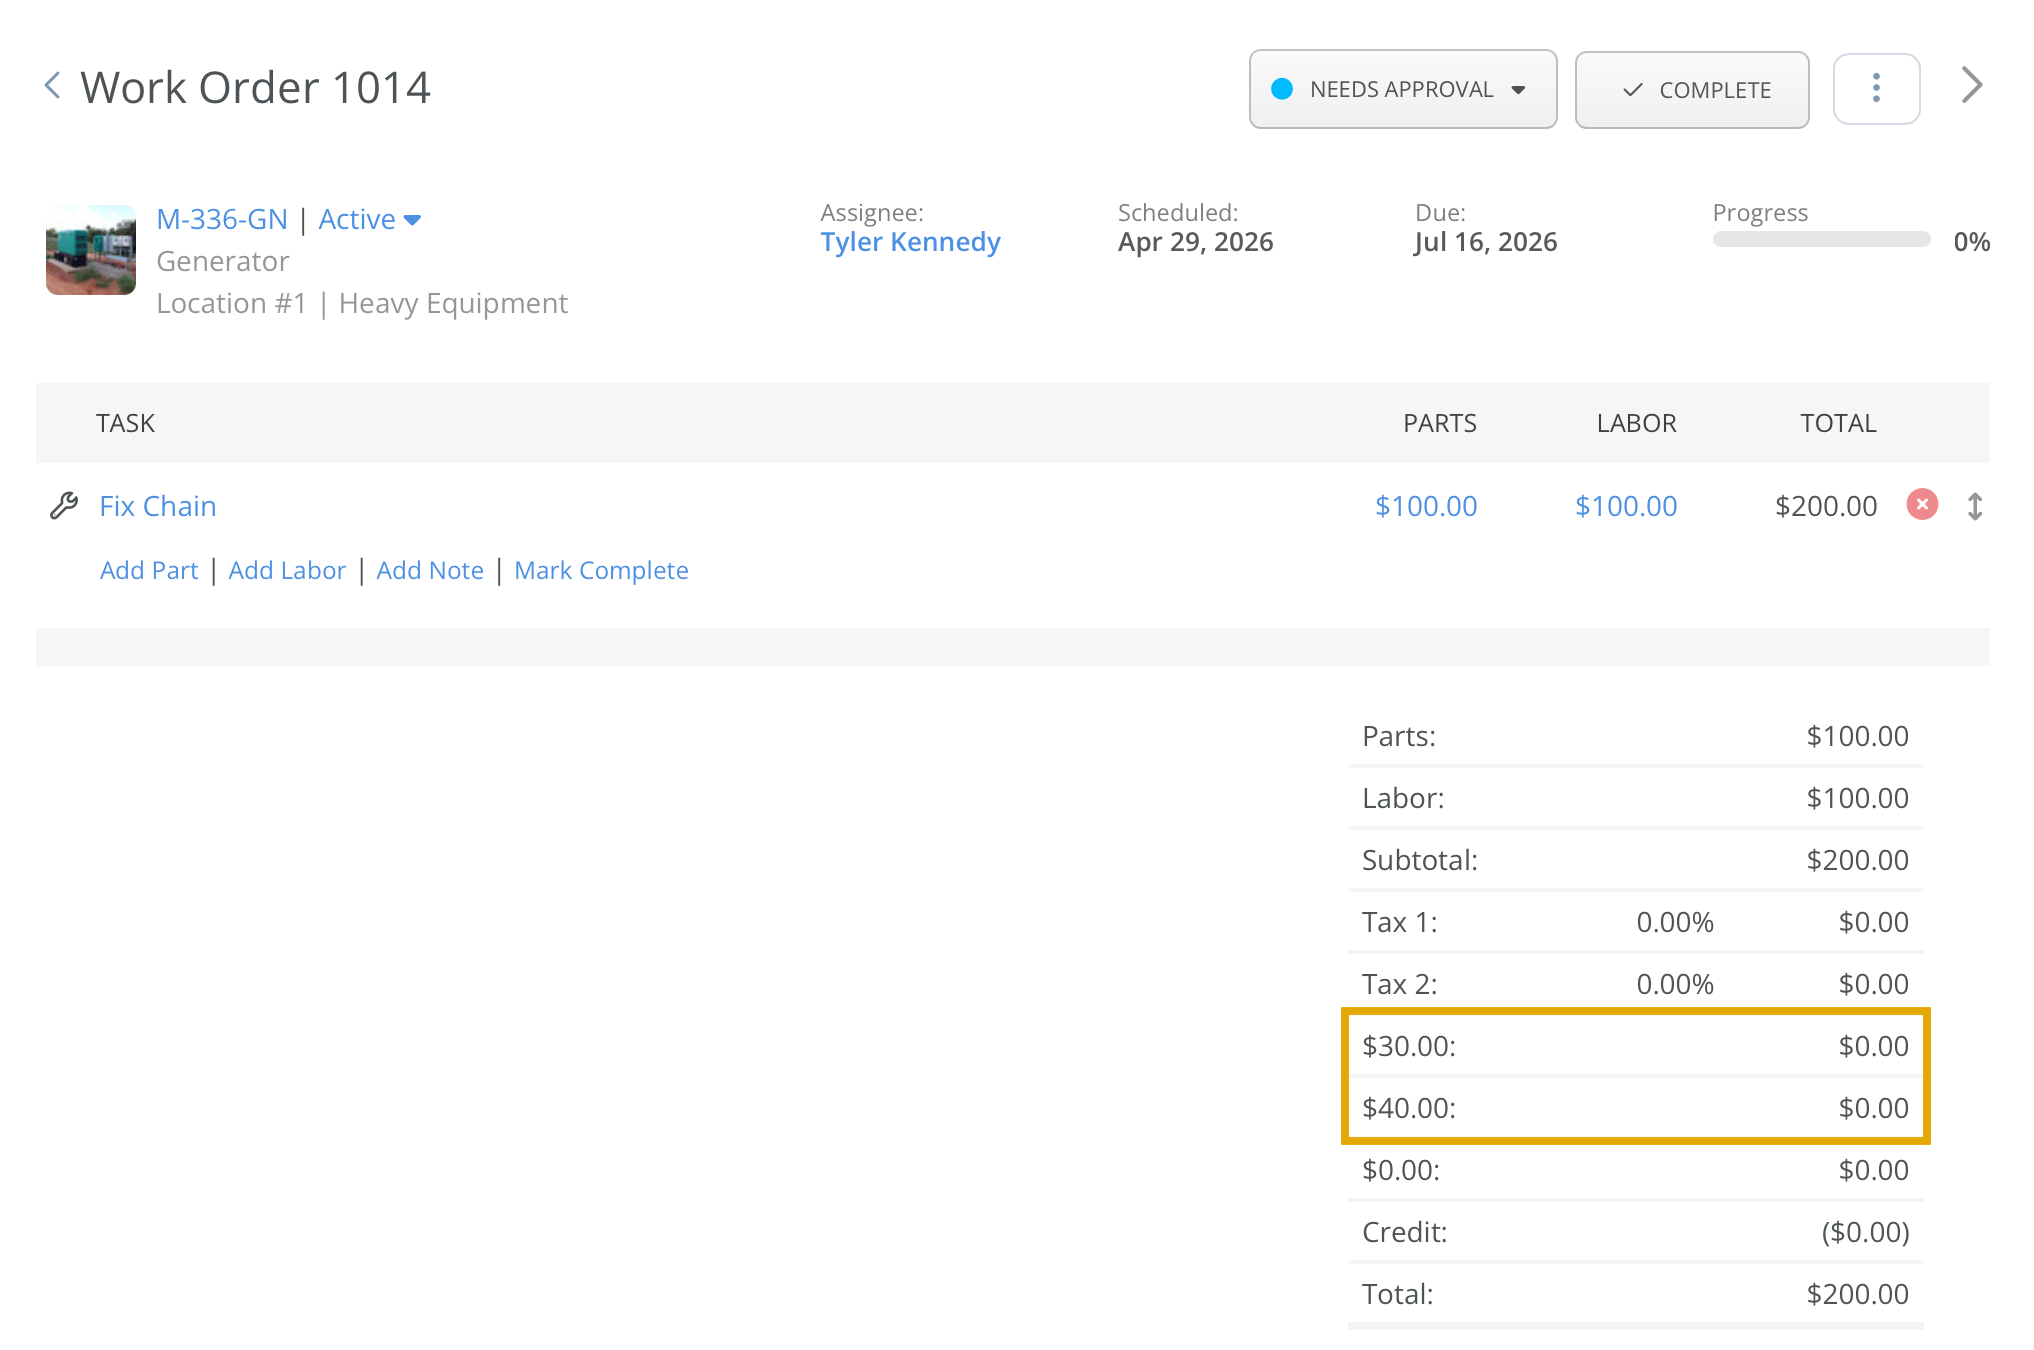Image resolution: width=2034 pixels, height=1350 pixels.
Task: Click the Complete button
Action: point(1692,90)
